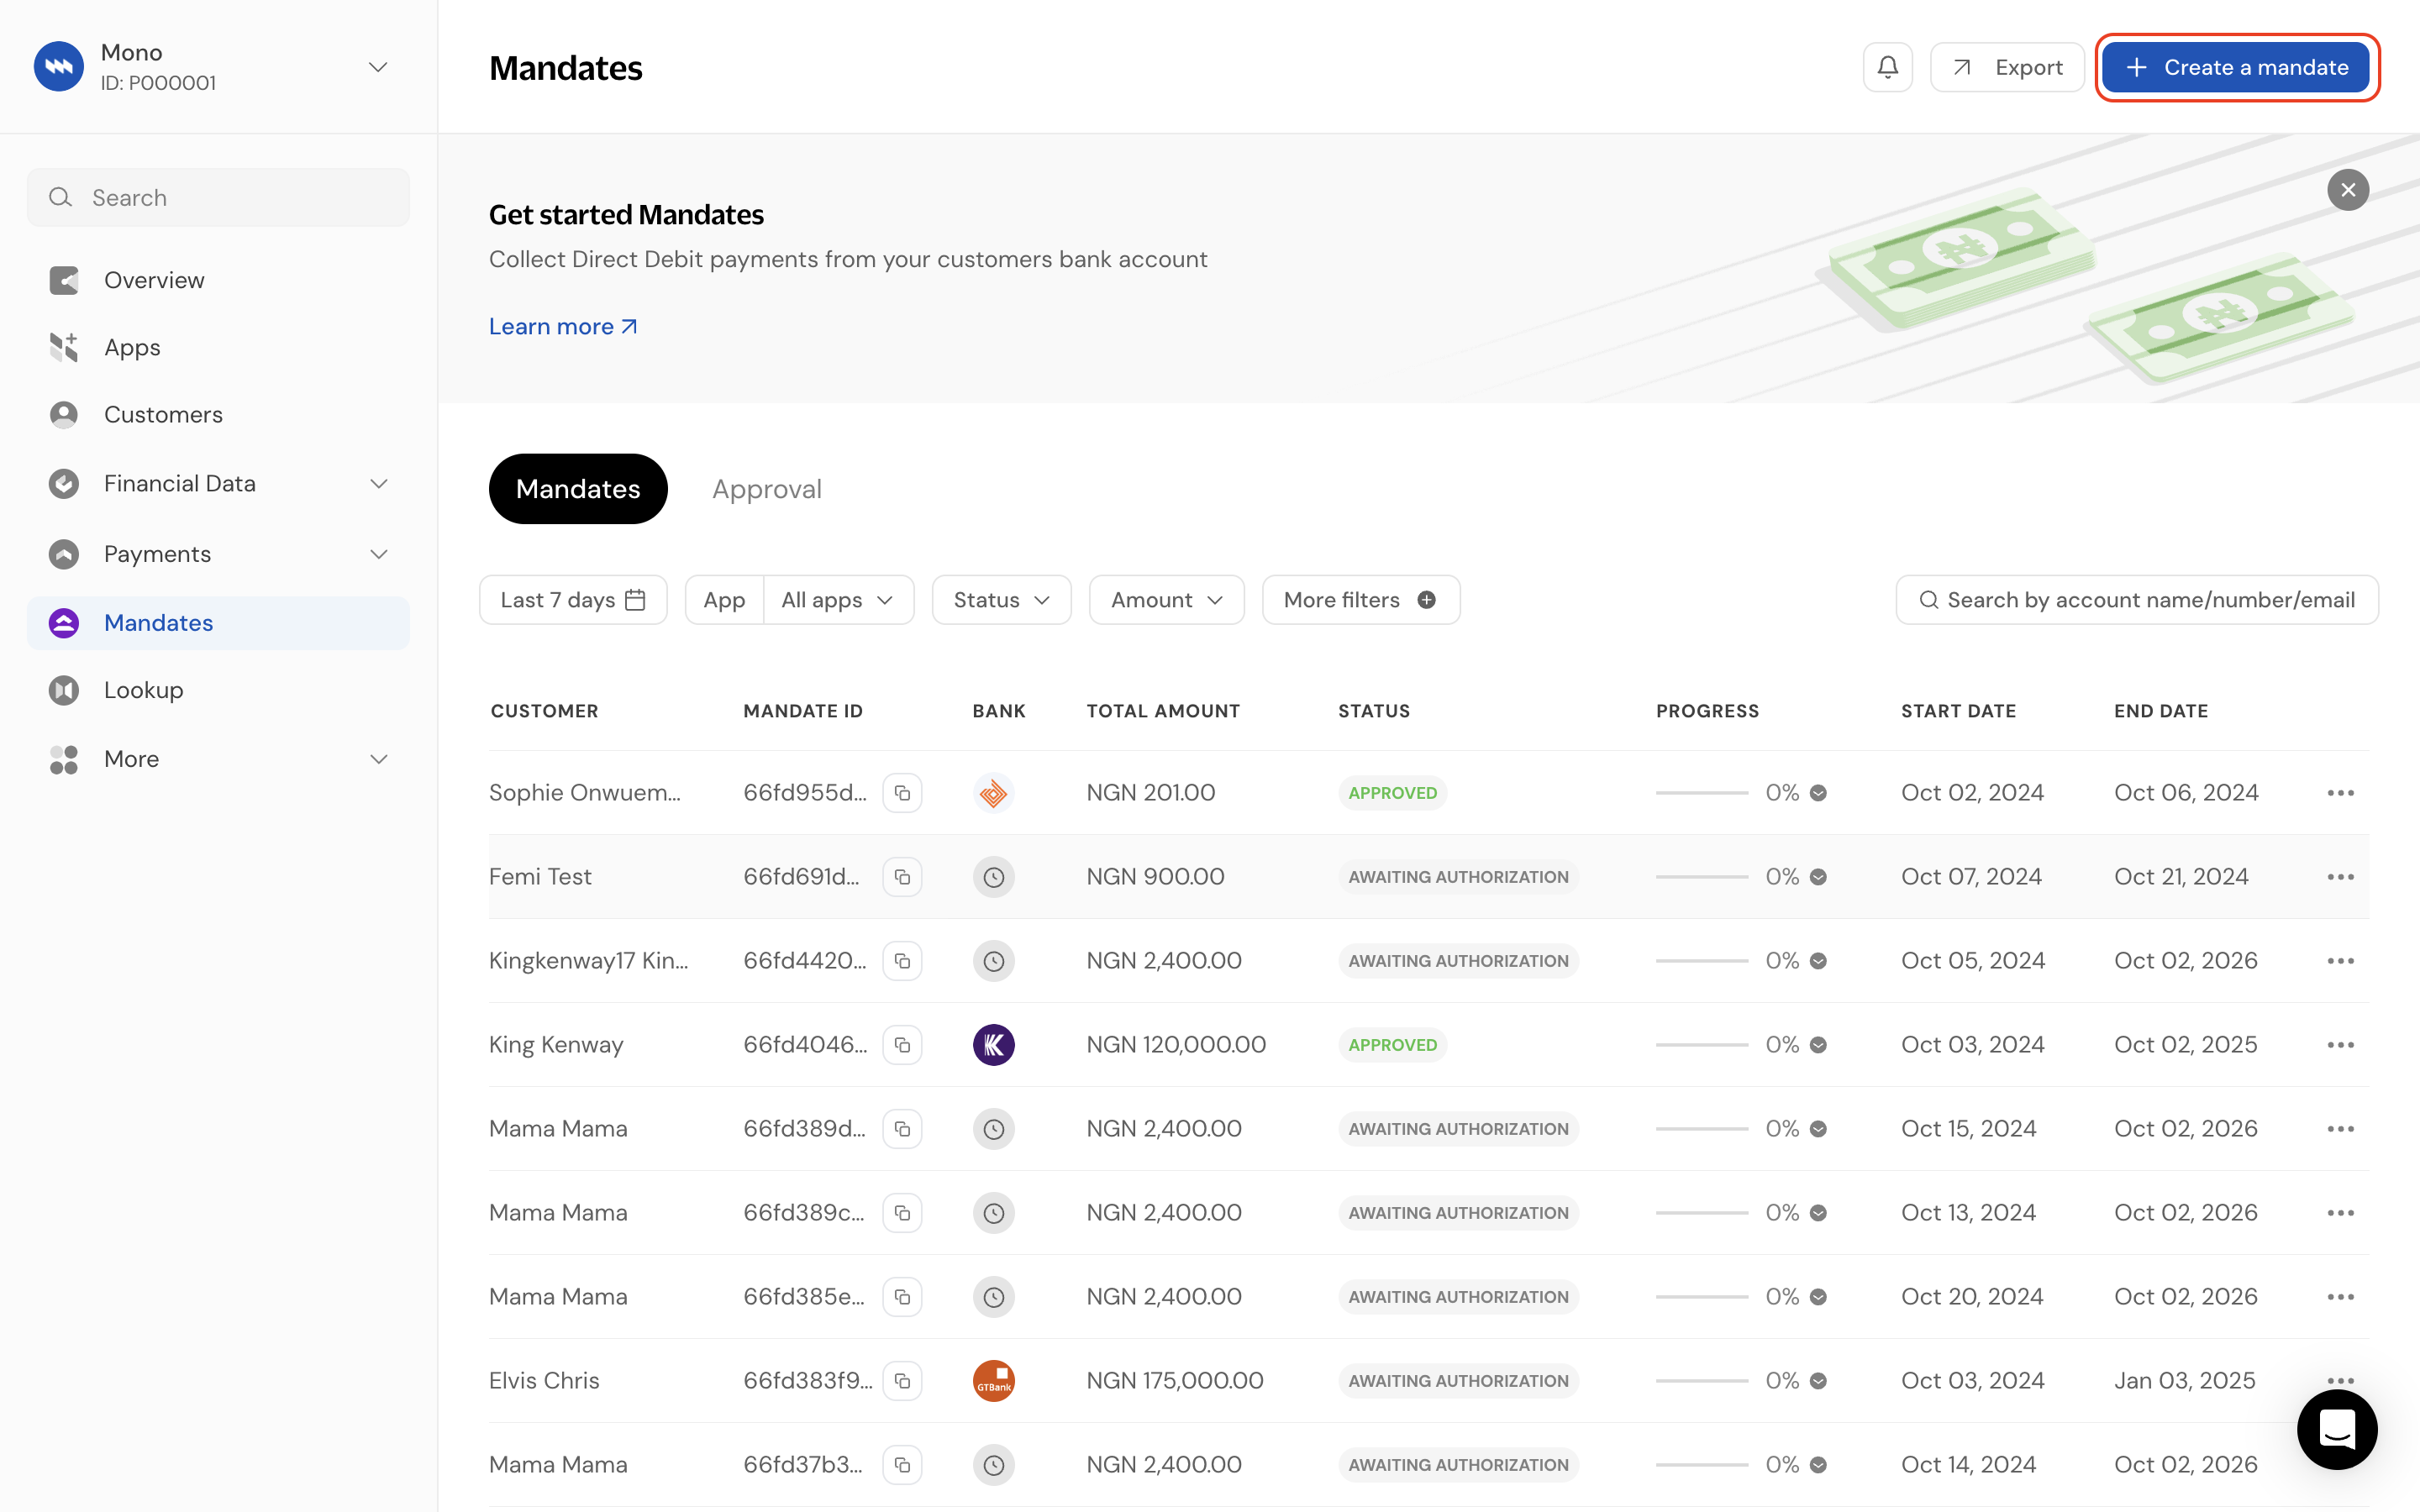The width and height of the screenshot is (2420, 1512).
Task: Click the bank icon in Sophie Onwuem row
Action: coord(993,793)
